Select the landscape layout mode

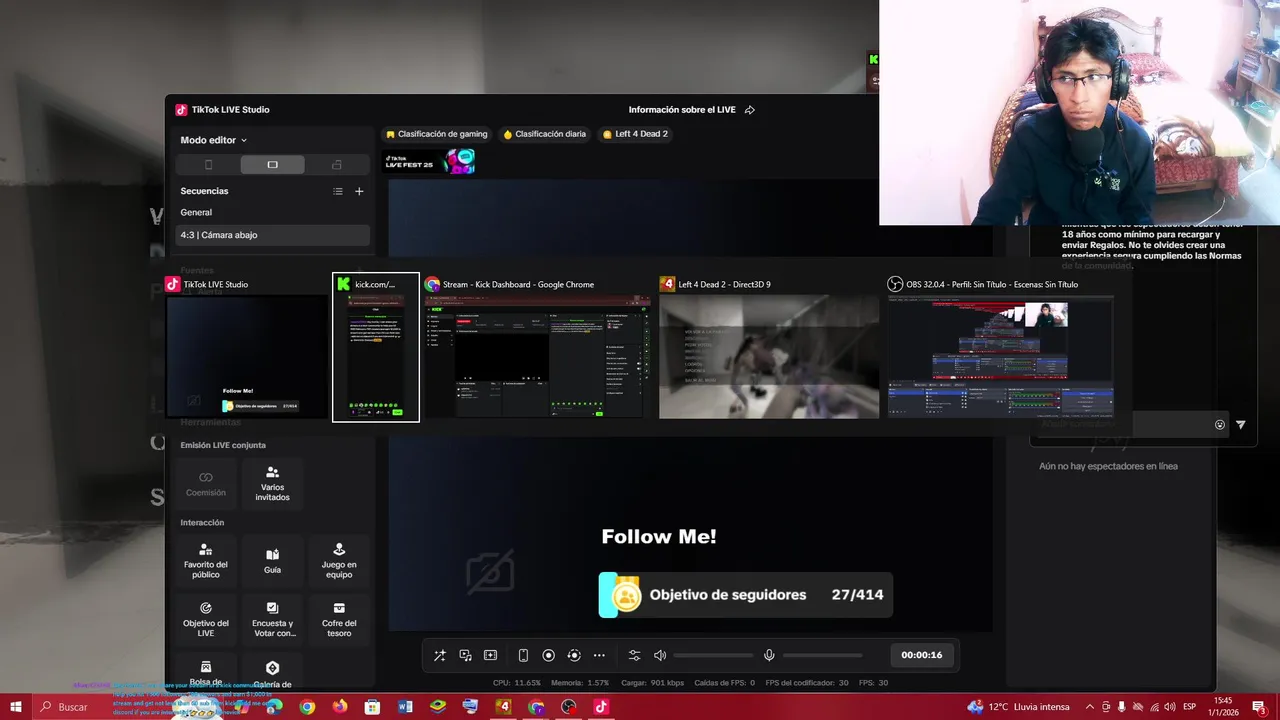click(272, 165)
